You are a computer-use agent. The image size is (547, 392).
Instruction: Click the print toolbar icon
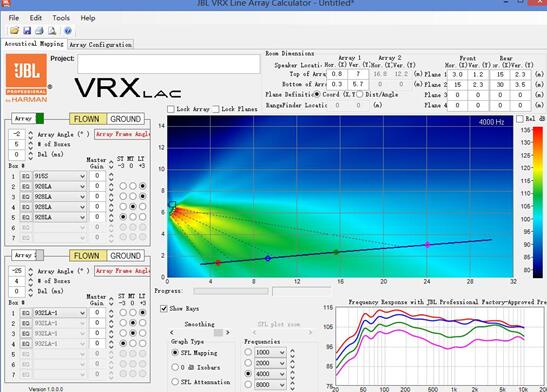(x=39, y=31)
